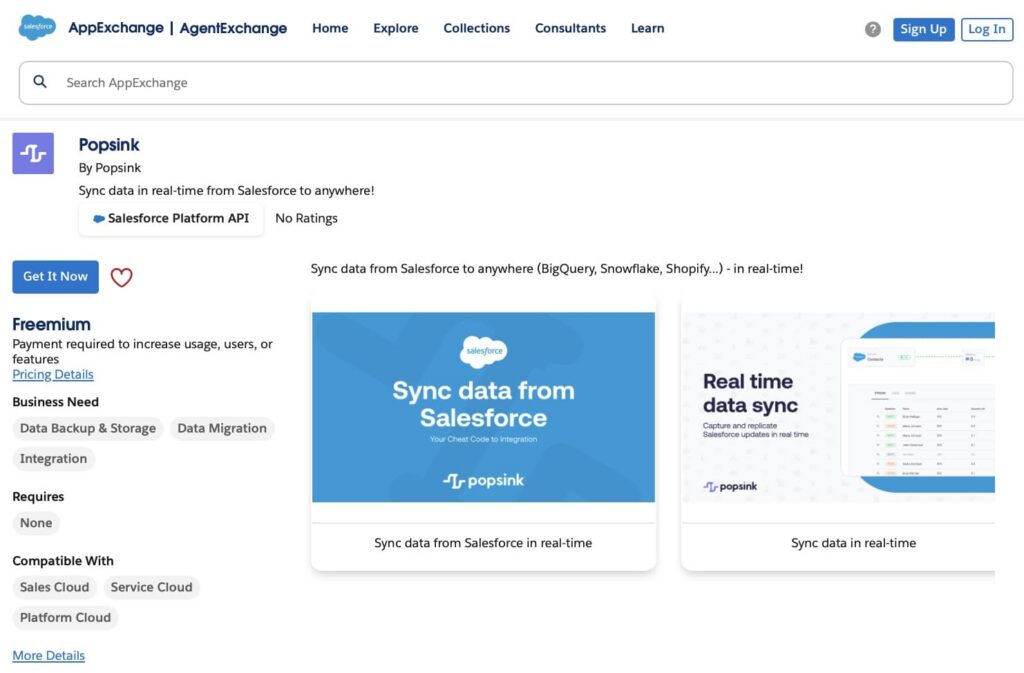Open the Sync data from Salesforce thumbnail
This screenshot has width=1024, height=673.
483,407
